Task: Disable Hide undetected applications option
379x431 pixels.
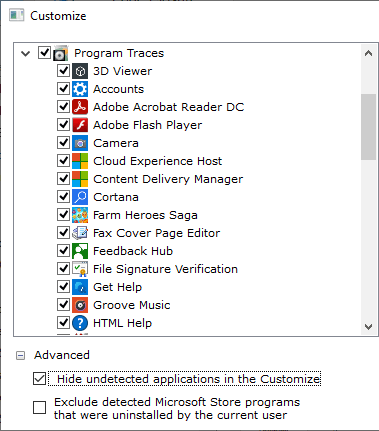Action: point(39,379)
